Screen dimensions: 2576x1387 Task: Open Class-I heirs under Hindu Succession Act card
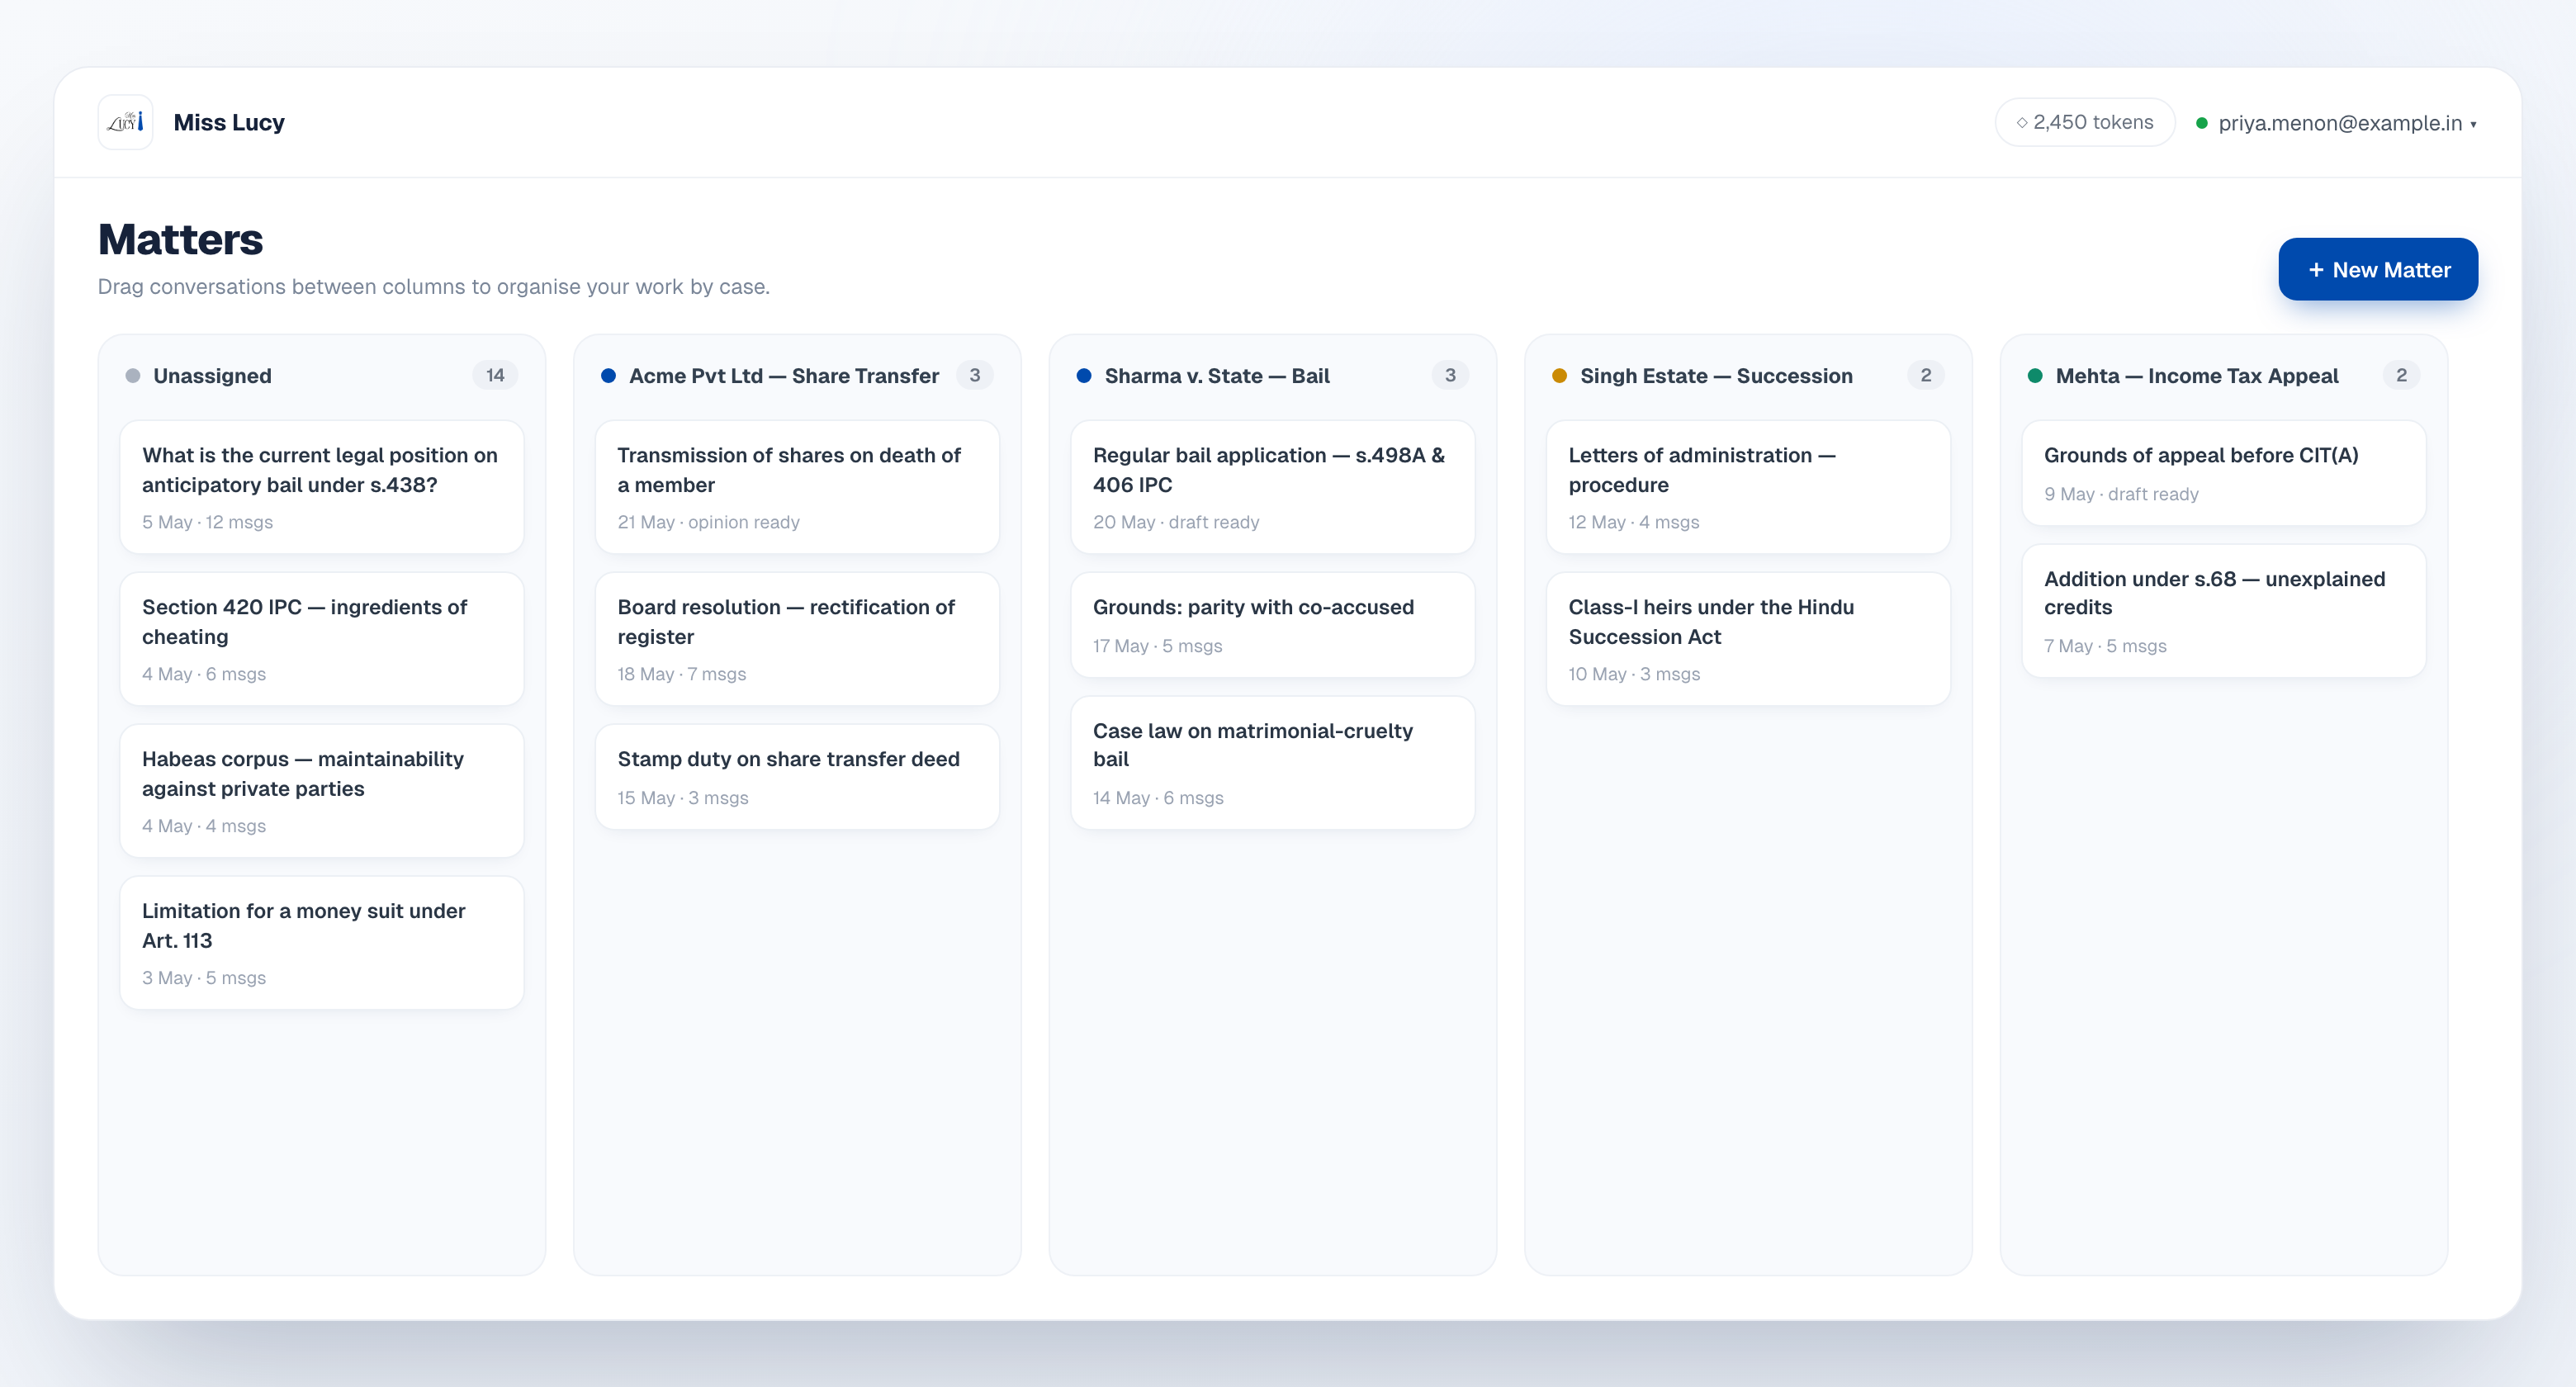pyautogui.click(x=1748, y=639)
